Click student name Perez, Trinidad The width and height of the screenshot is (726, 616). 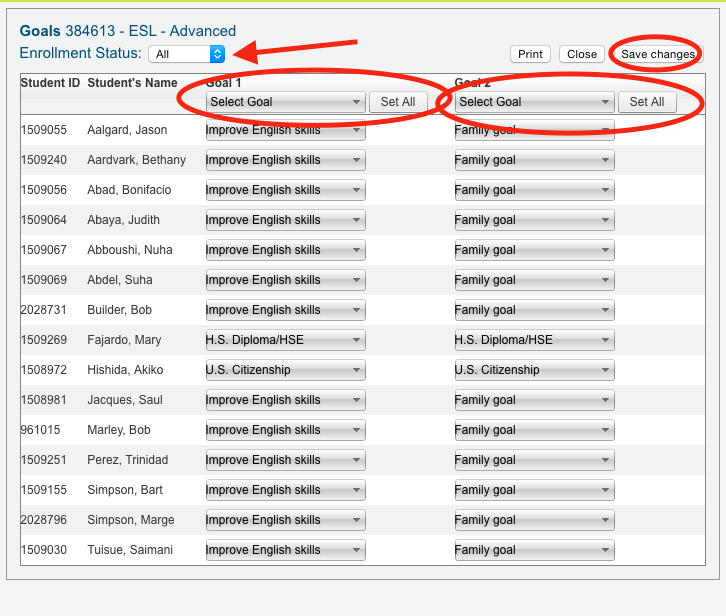pyautogui.click(x=127, y=460)
